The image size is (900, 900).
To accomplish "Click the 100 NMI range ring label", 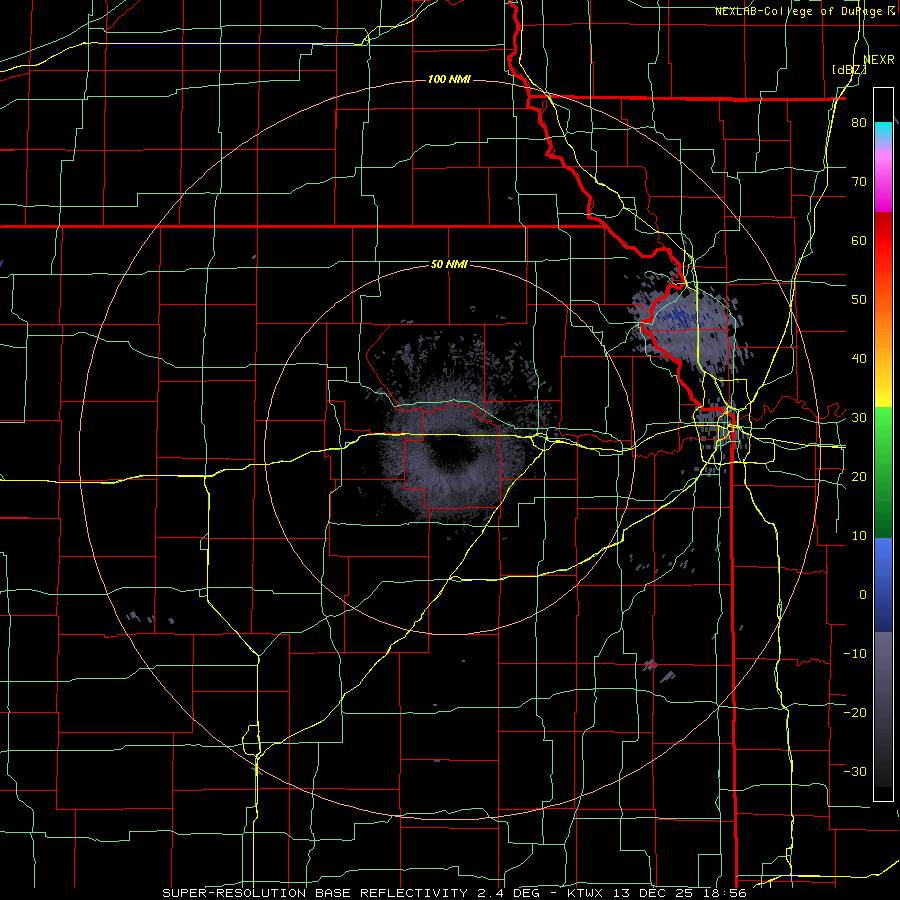I will click(449, 79).
